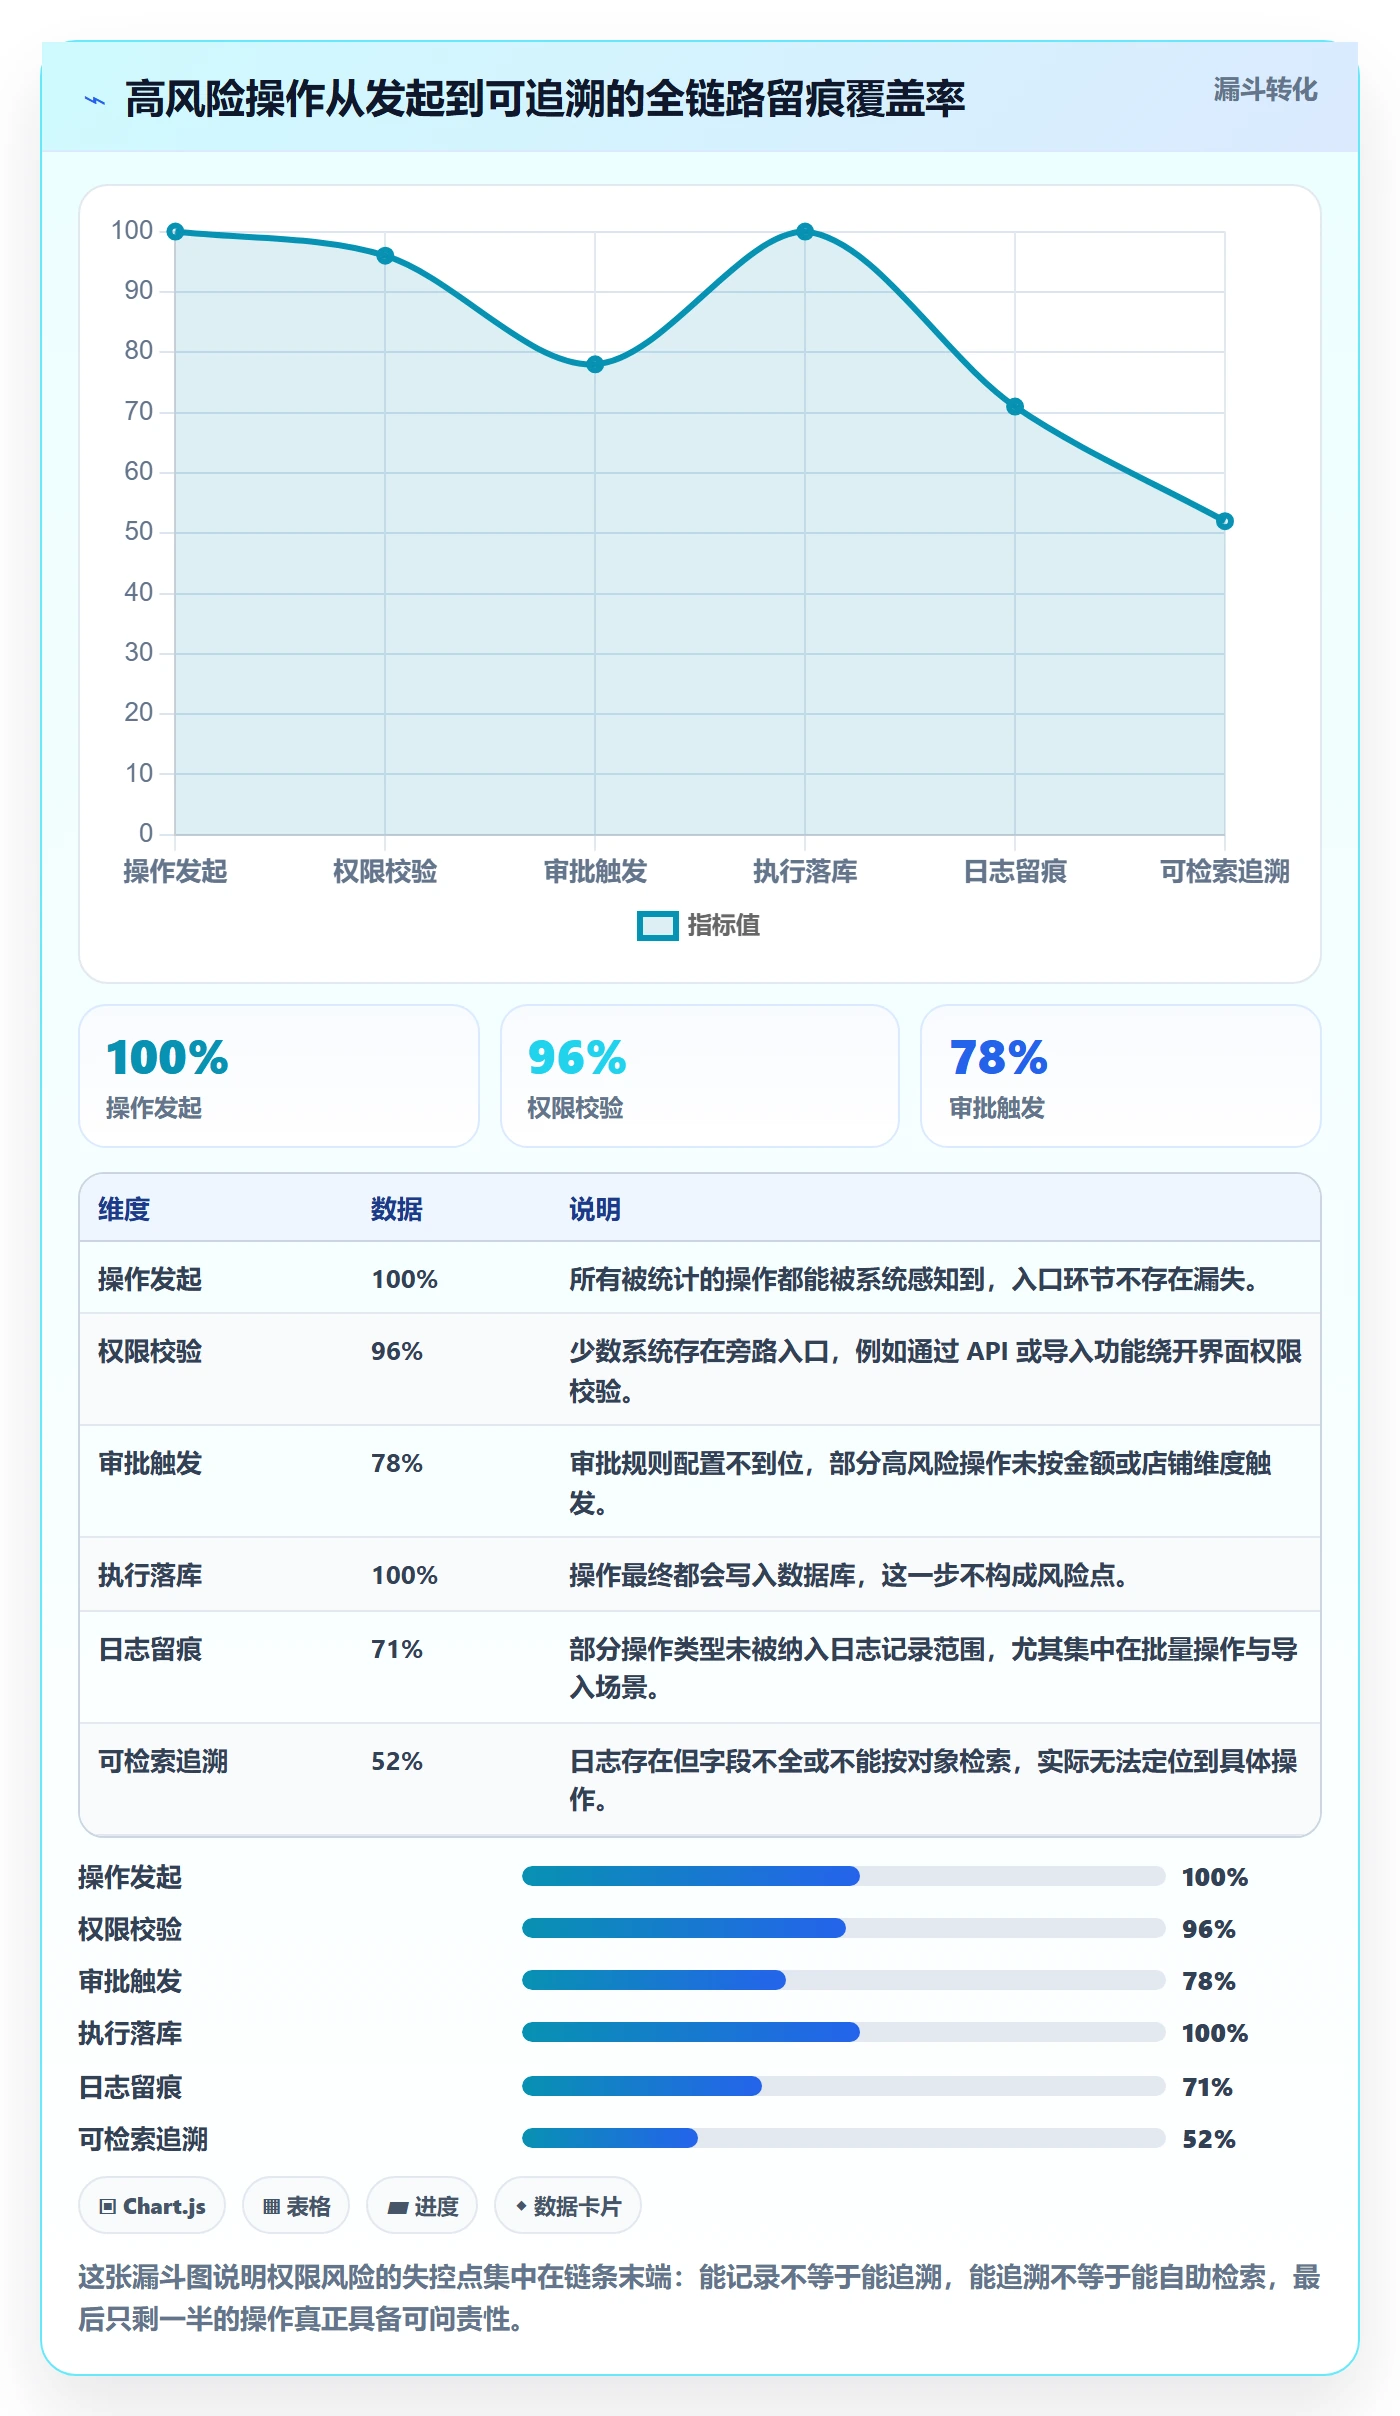Select the 数据卡片 tag chip
Viewport: 1400px width, 2416px height.
568,2205
